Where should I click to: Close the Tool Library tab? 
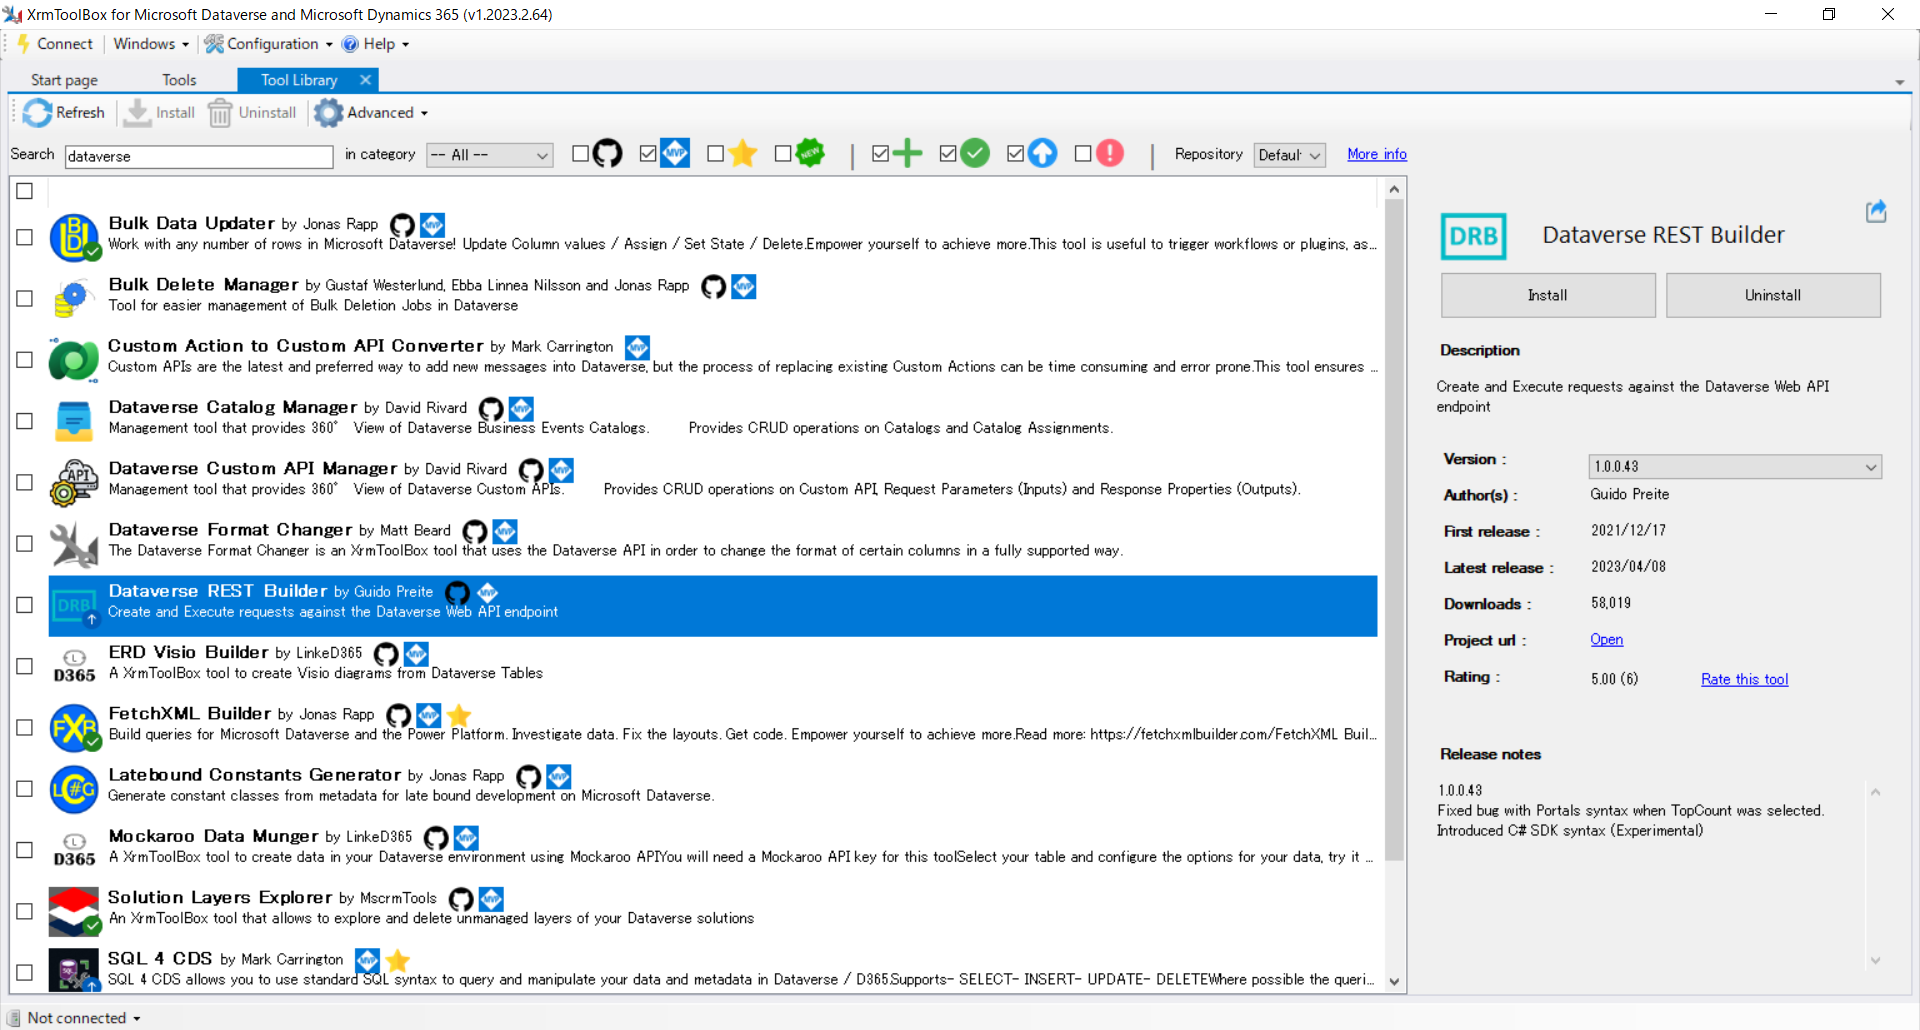click(x=365, y=80)
